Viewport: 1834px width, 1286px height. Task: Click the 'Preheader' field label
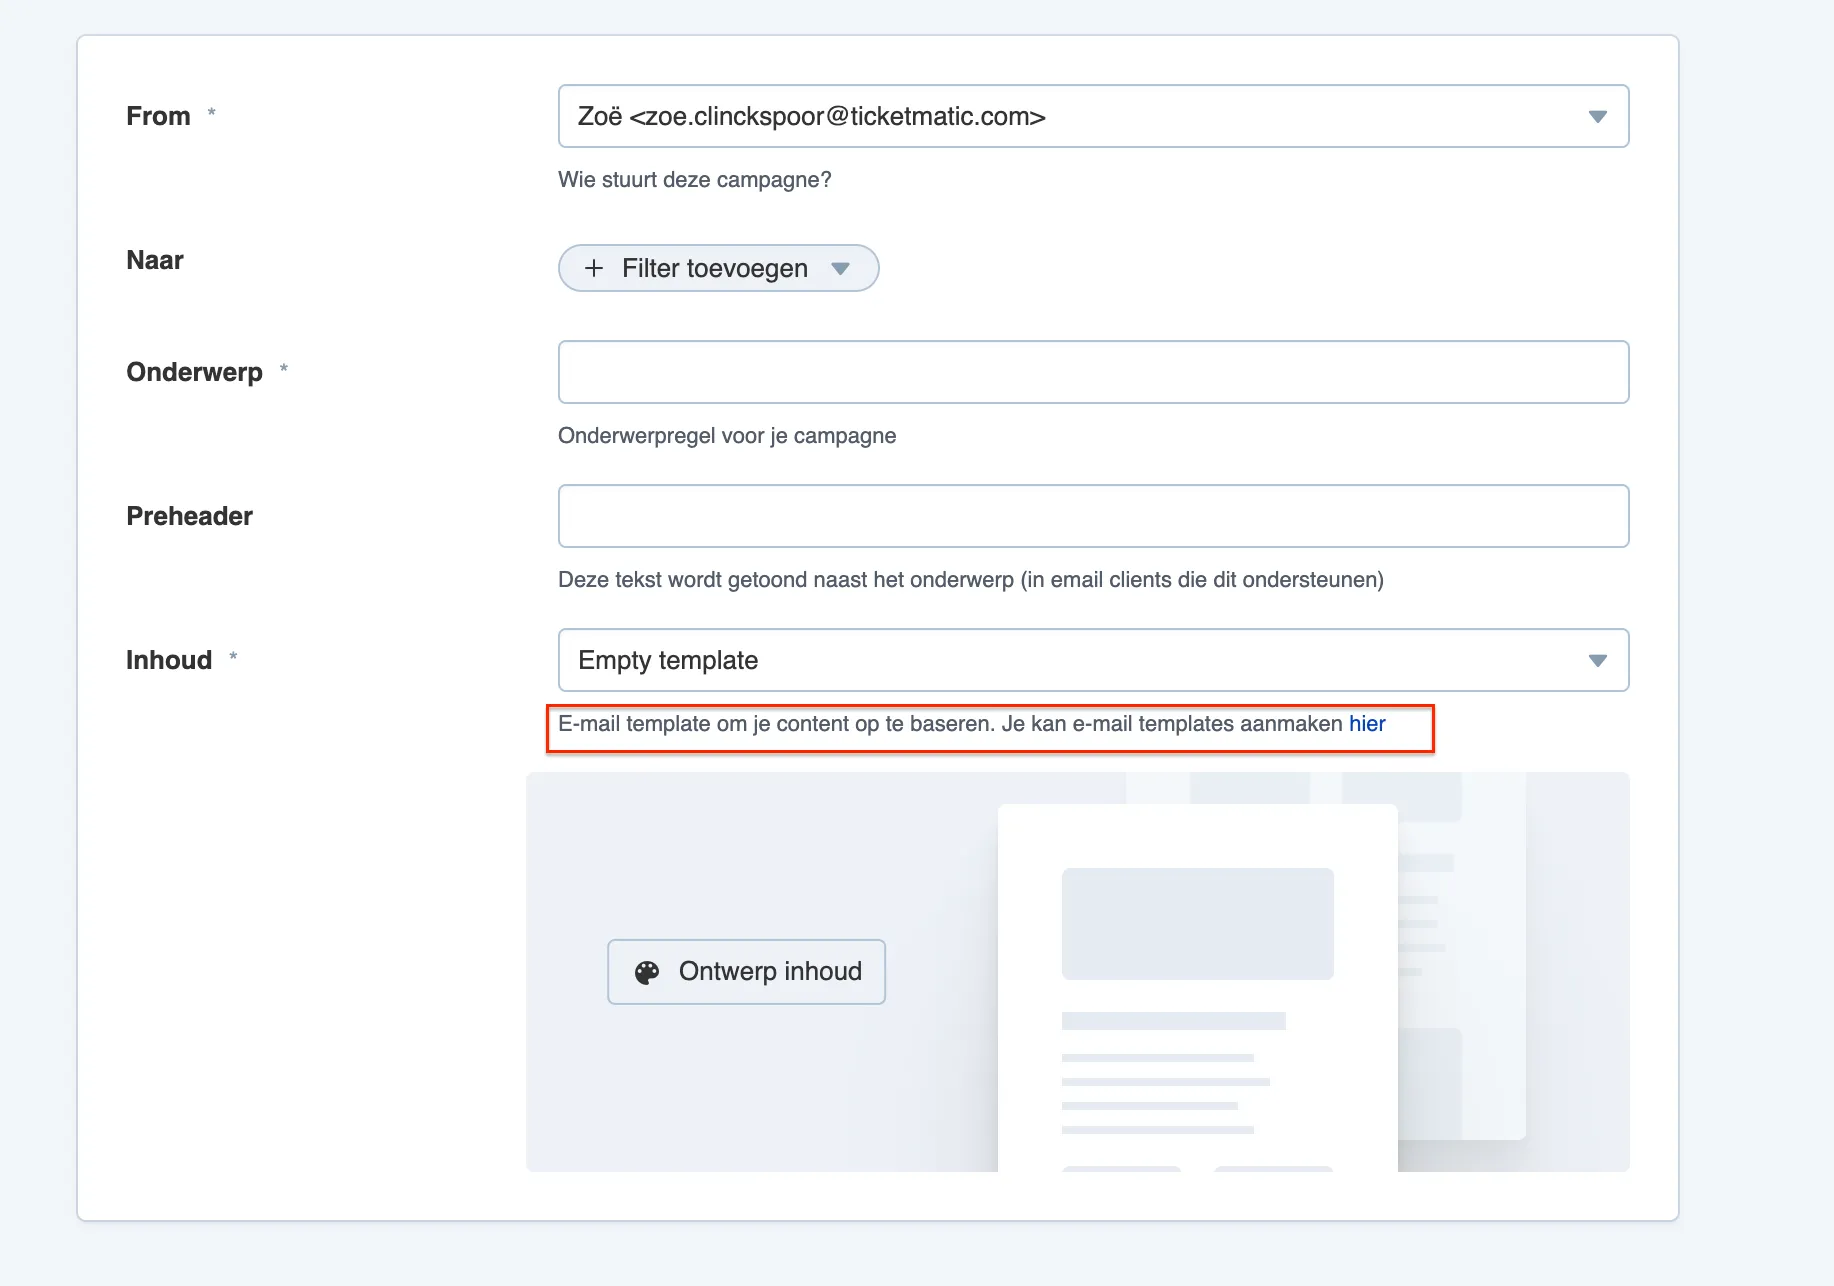tap(189, 516)
